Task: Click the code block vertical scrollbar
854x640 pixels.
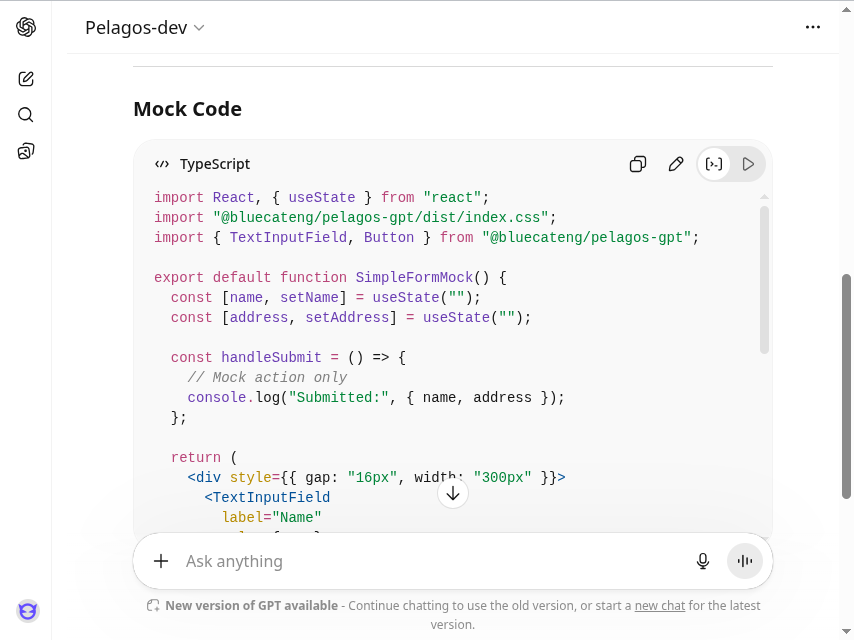Action: coord(764,280)
